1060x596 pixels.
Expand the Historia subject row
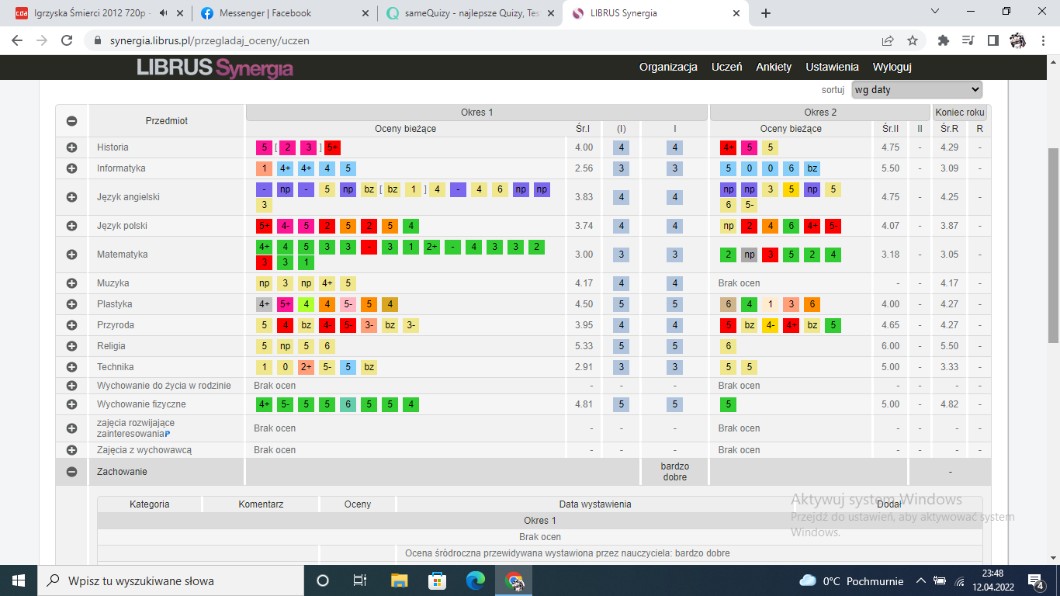pyautogui.click(x=72, y=147)
